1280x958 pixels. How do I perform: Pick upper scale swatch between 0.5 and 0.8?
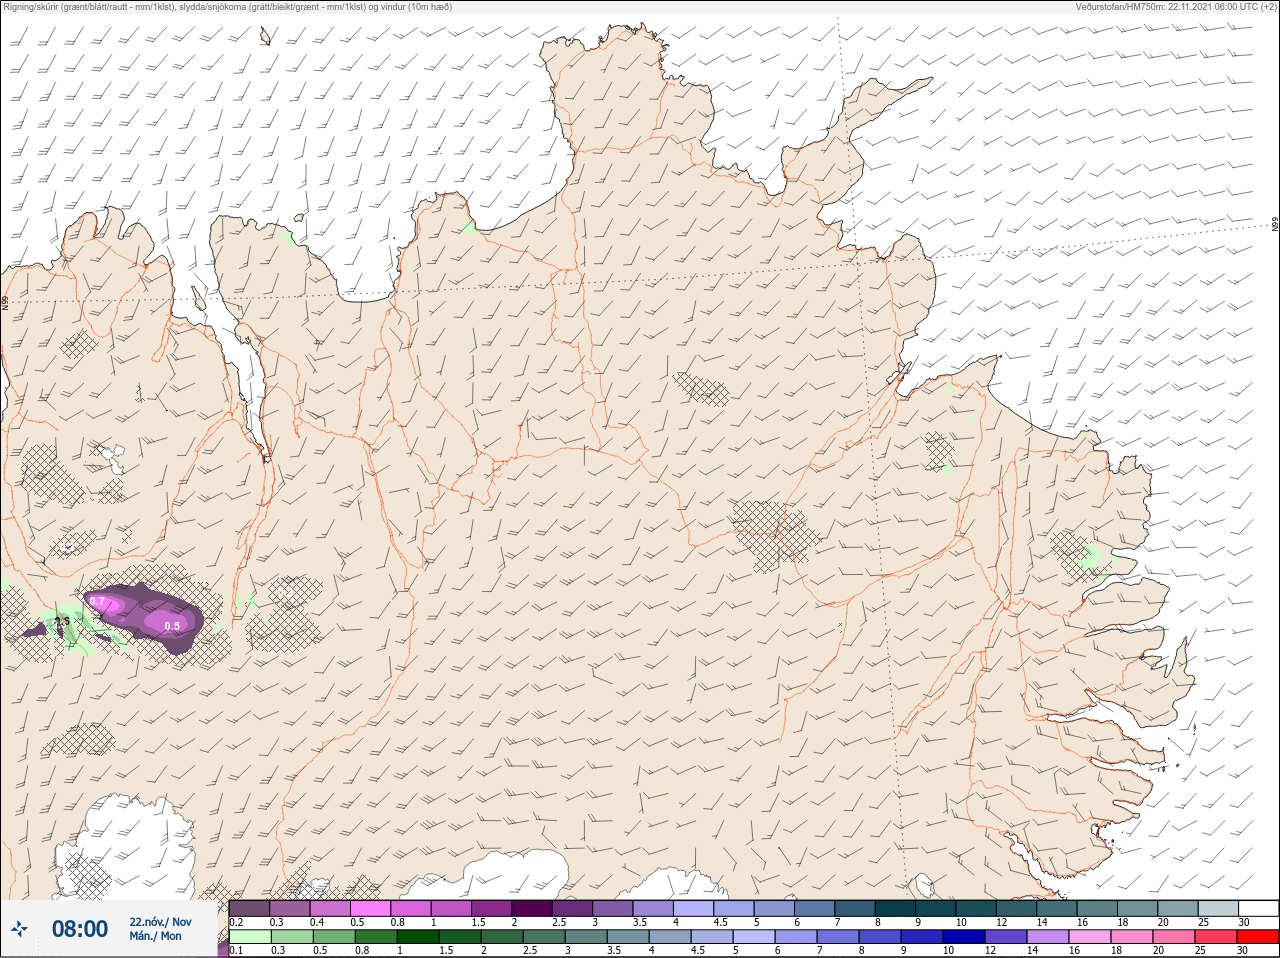tap(370, 908)
